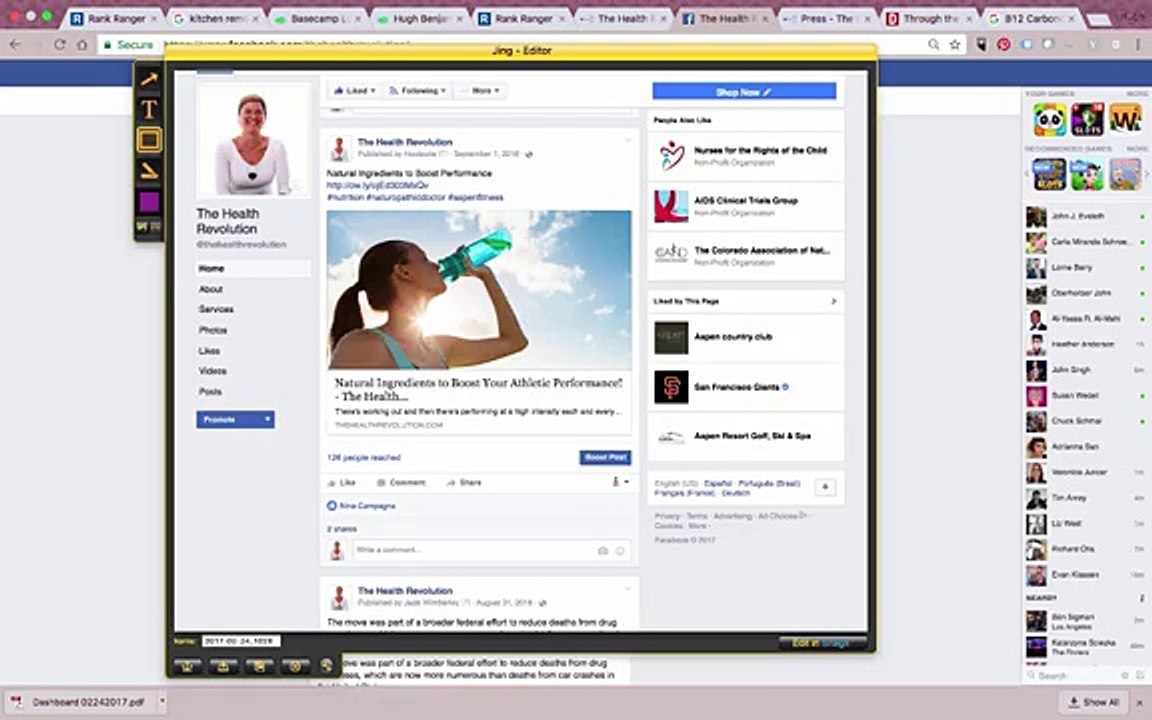Bookmark page with star icon

click(955, 45)
